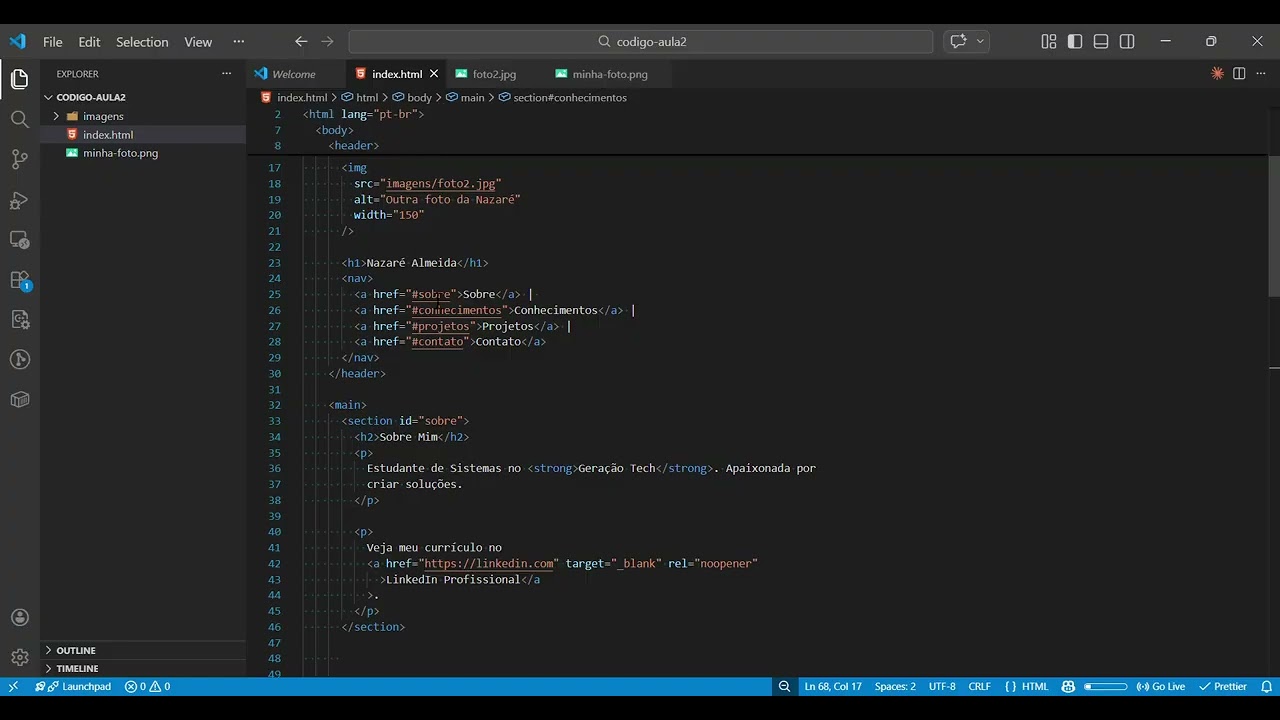1280x720 pixels.
Task: Click the zoom magnifier in status bar
Action: pyautogui.click(x=785, y=686)
